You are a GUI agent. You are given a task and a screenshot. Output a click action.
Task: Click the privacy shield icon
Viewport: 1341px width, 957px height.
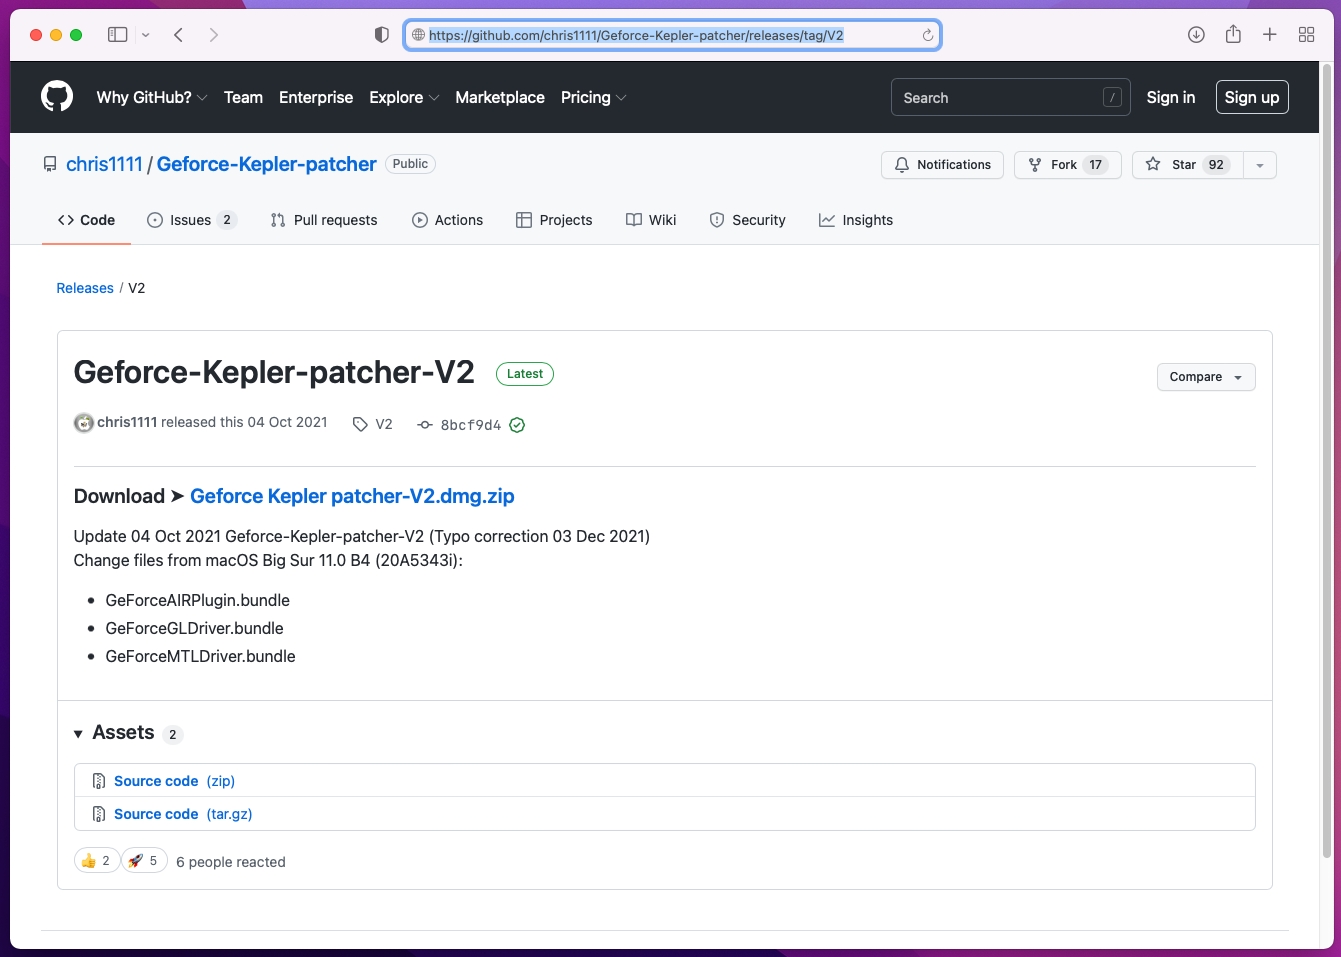tap(381, 35)
